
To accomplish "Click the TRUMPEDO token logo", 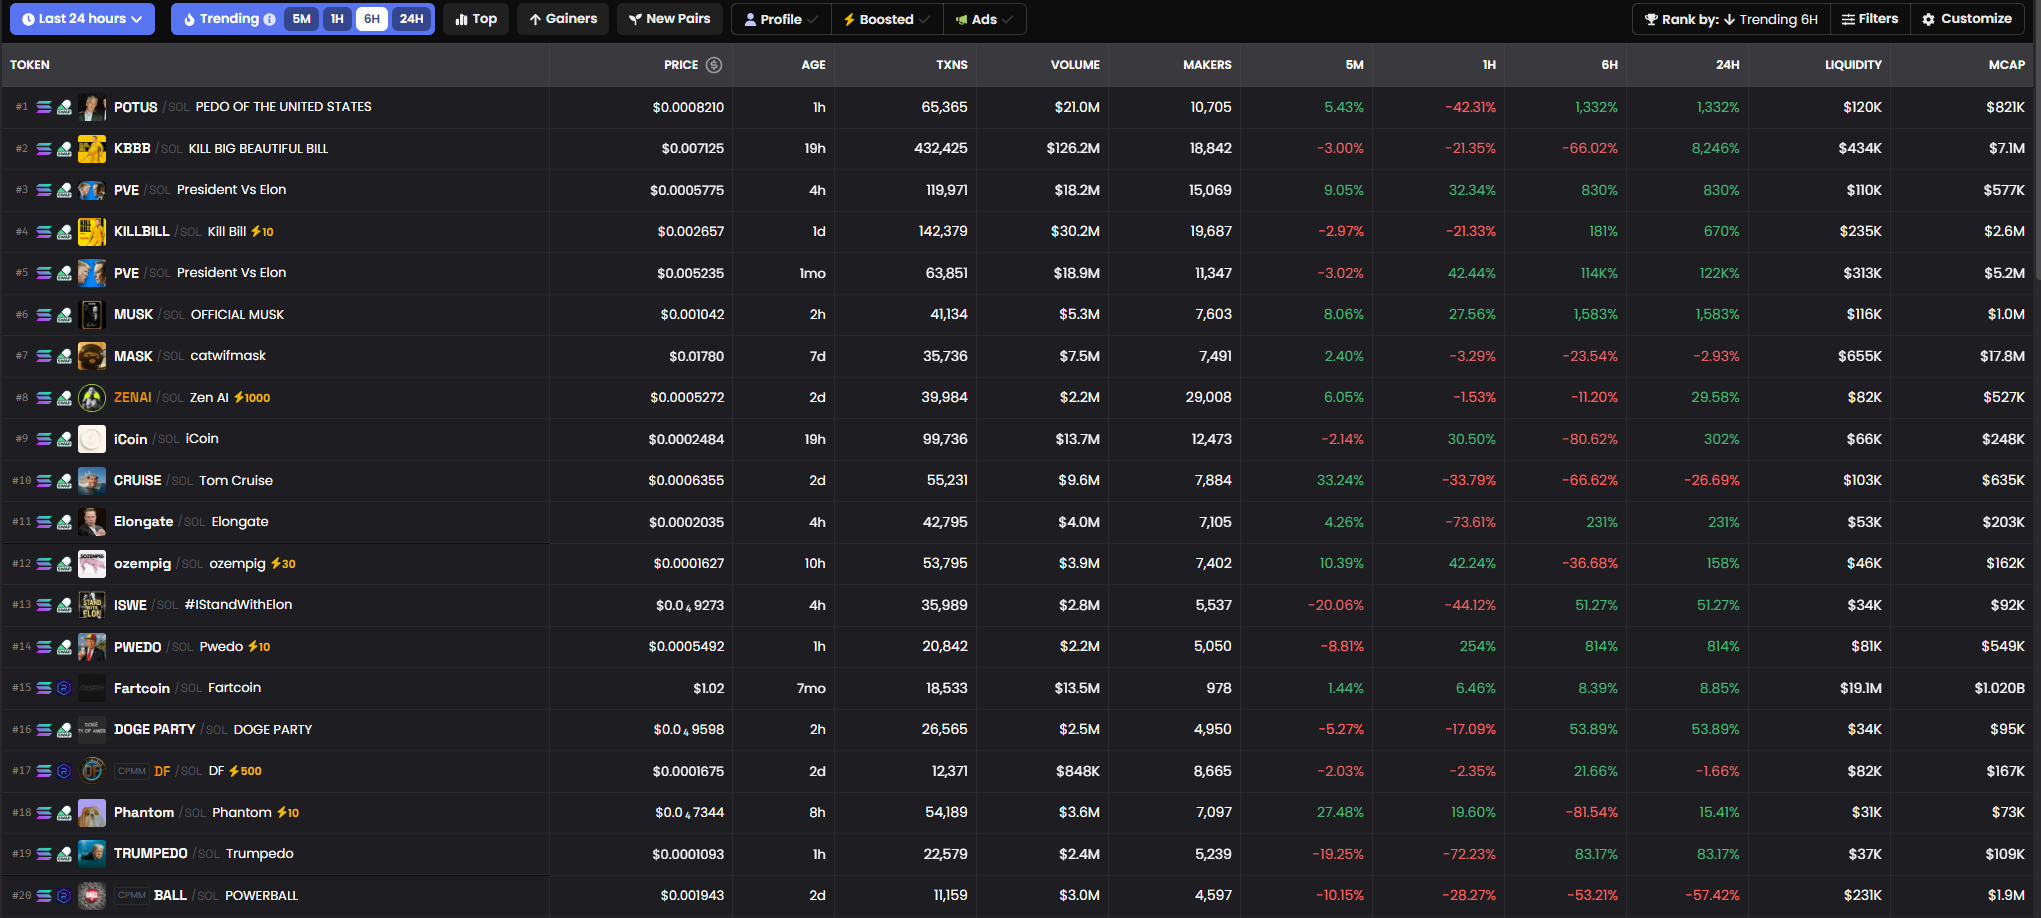I will click(x=92, y=854).
